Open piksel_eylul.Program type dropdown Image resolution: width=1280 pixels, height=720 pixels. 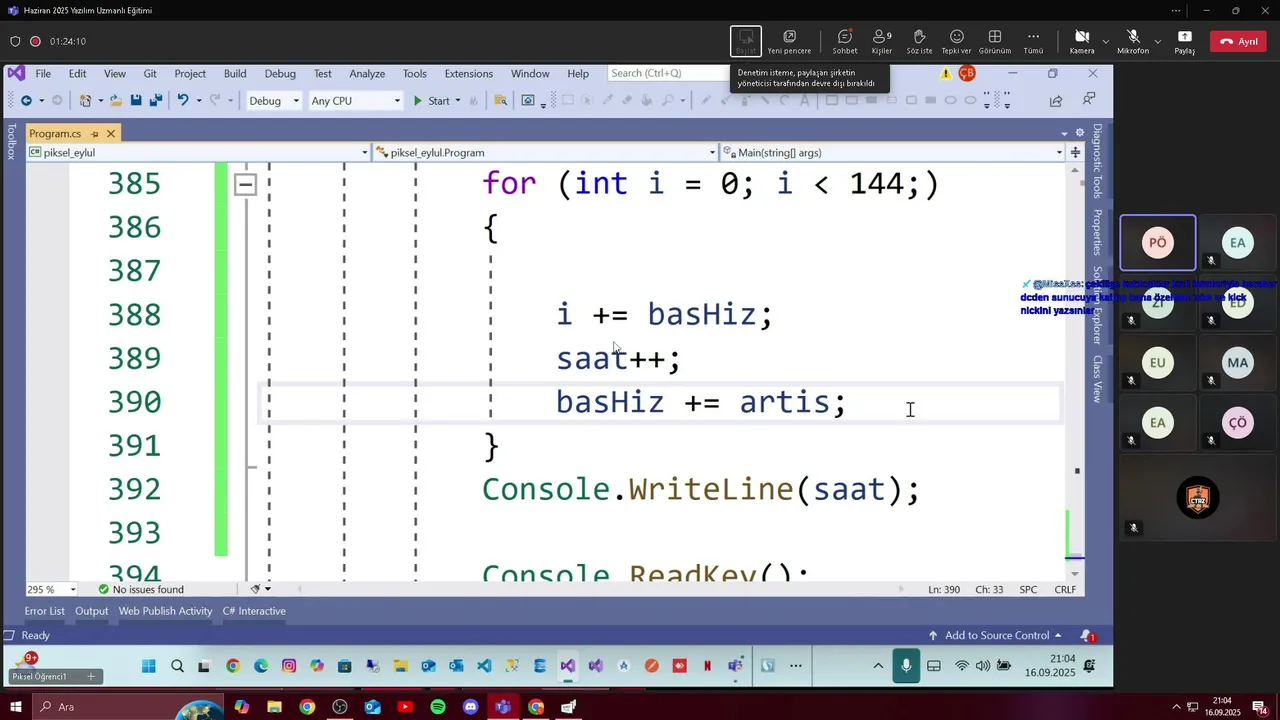coord(546,152)
